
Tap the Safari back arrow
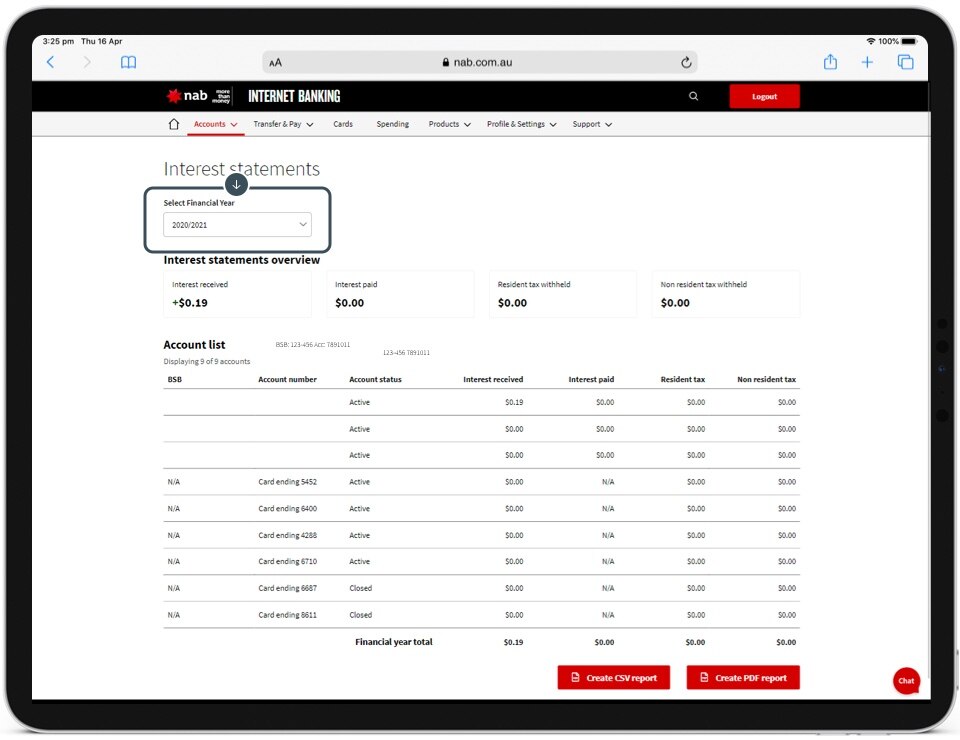coord(51,62)
